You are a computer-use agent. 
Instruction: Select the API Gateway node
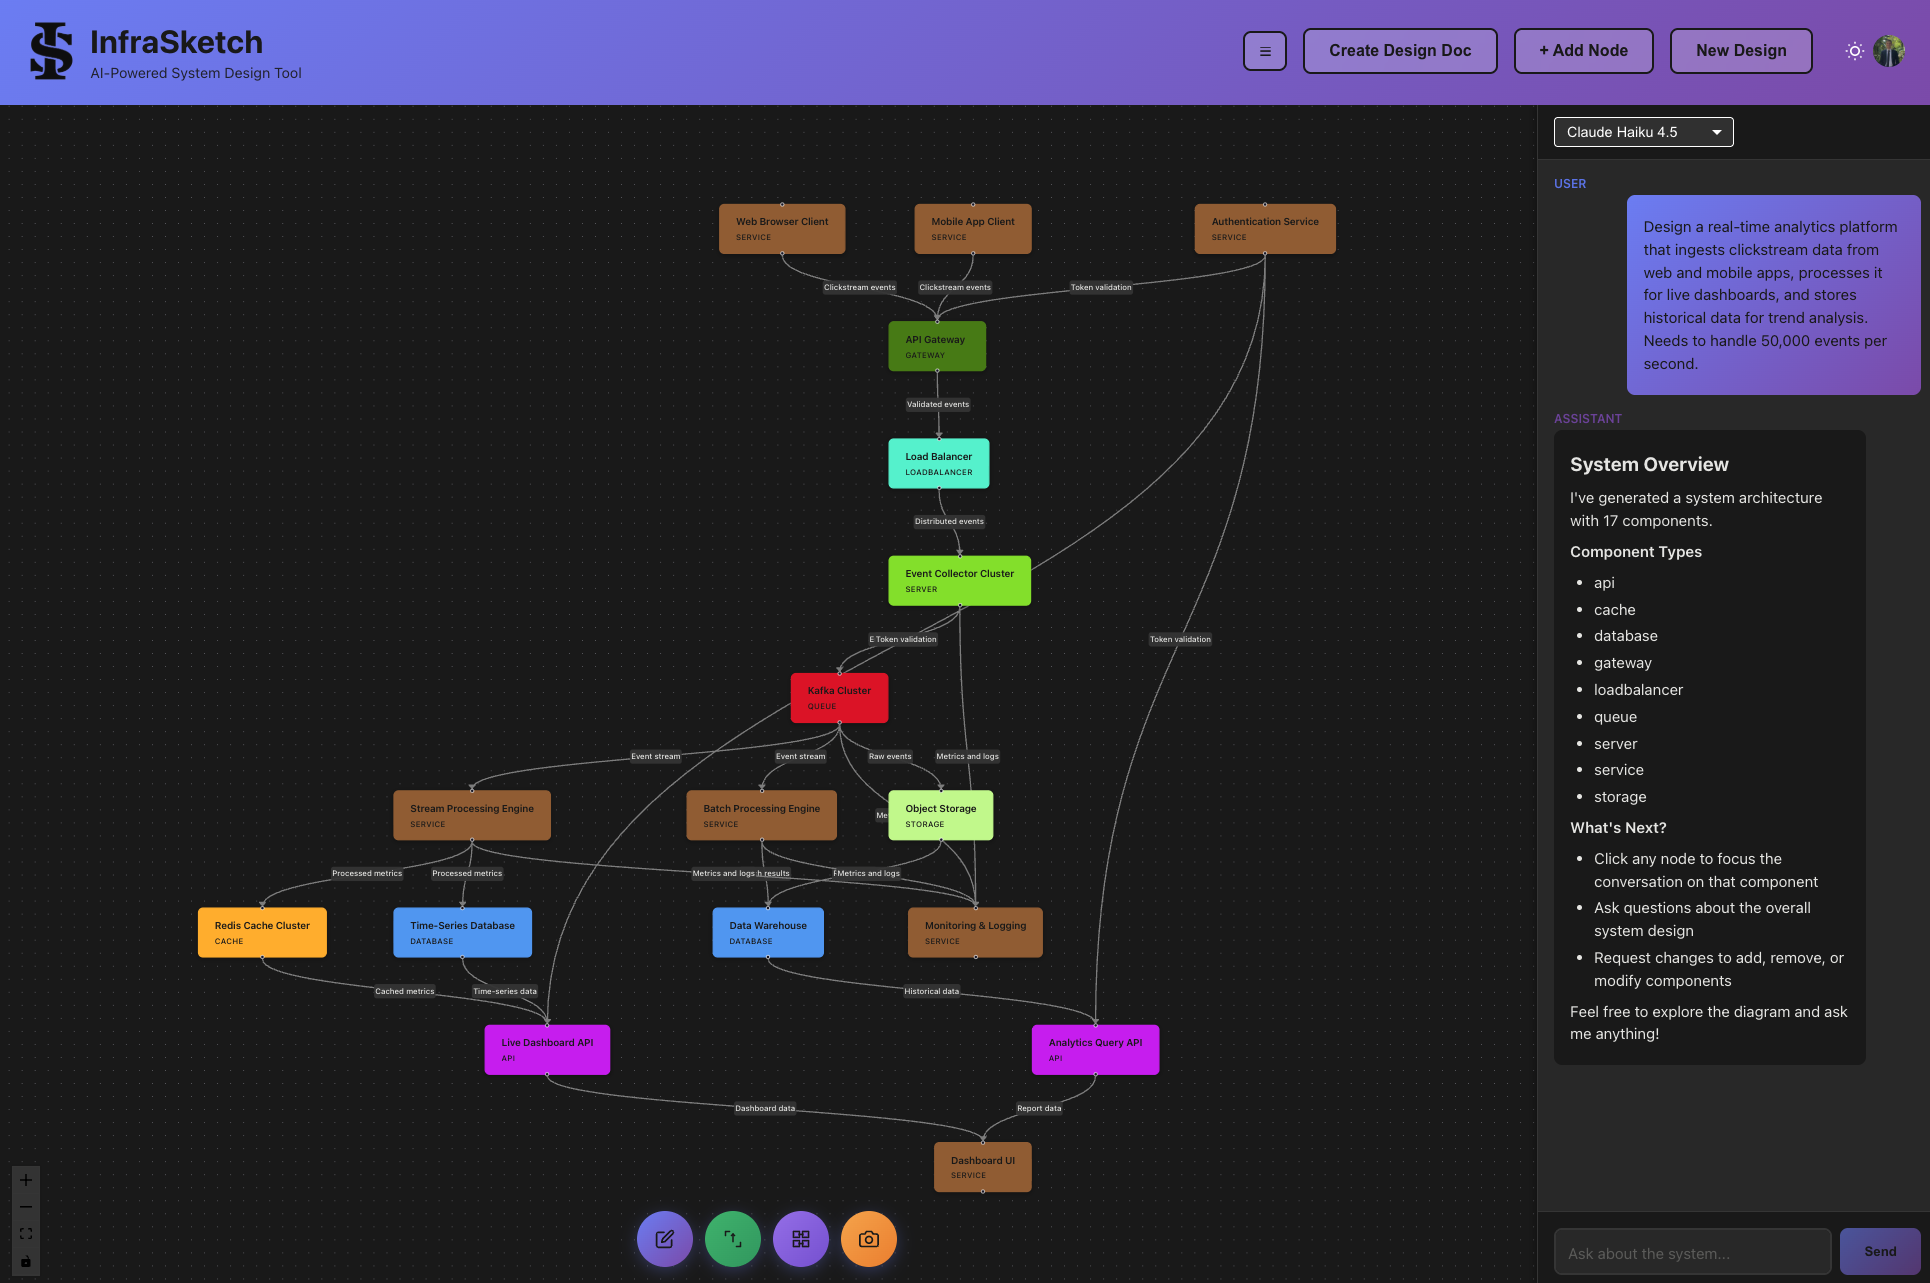pos(936,345)
